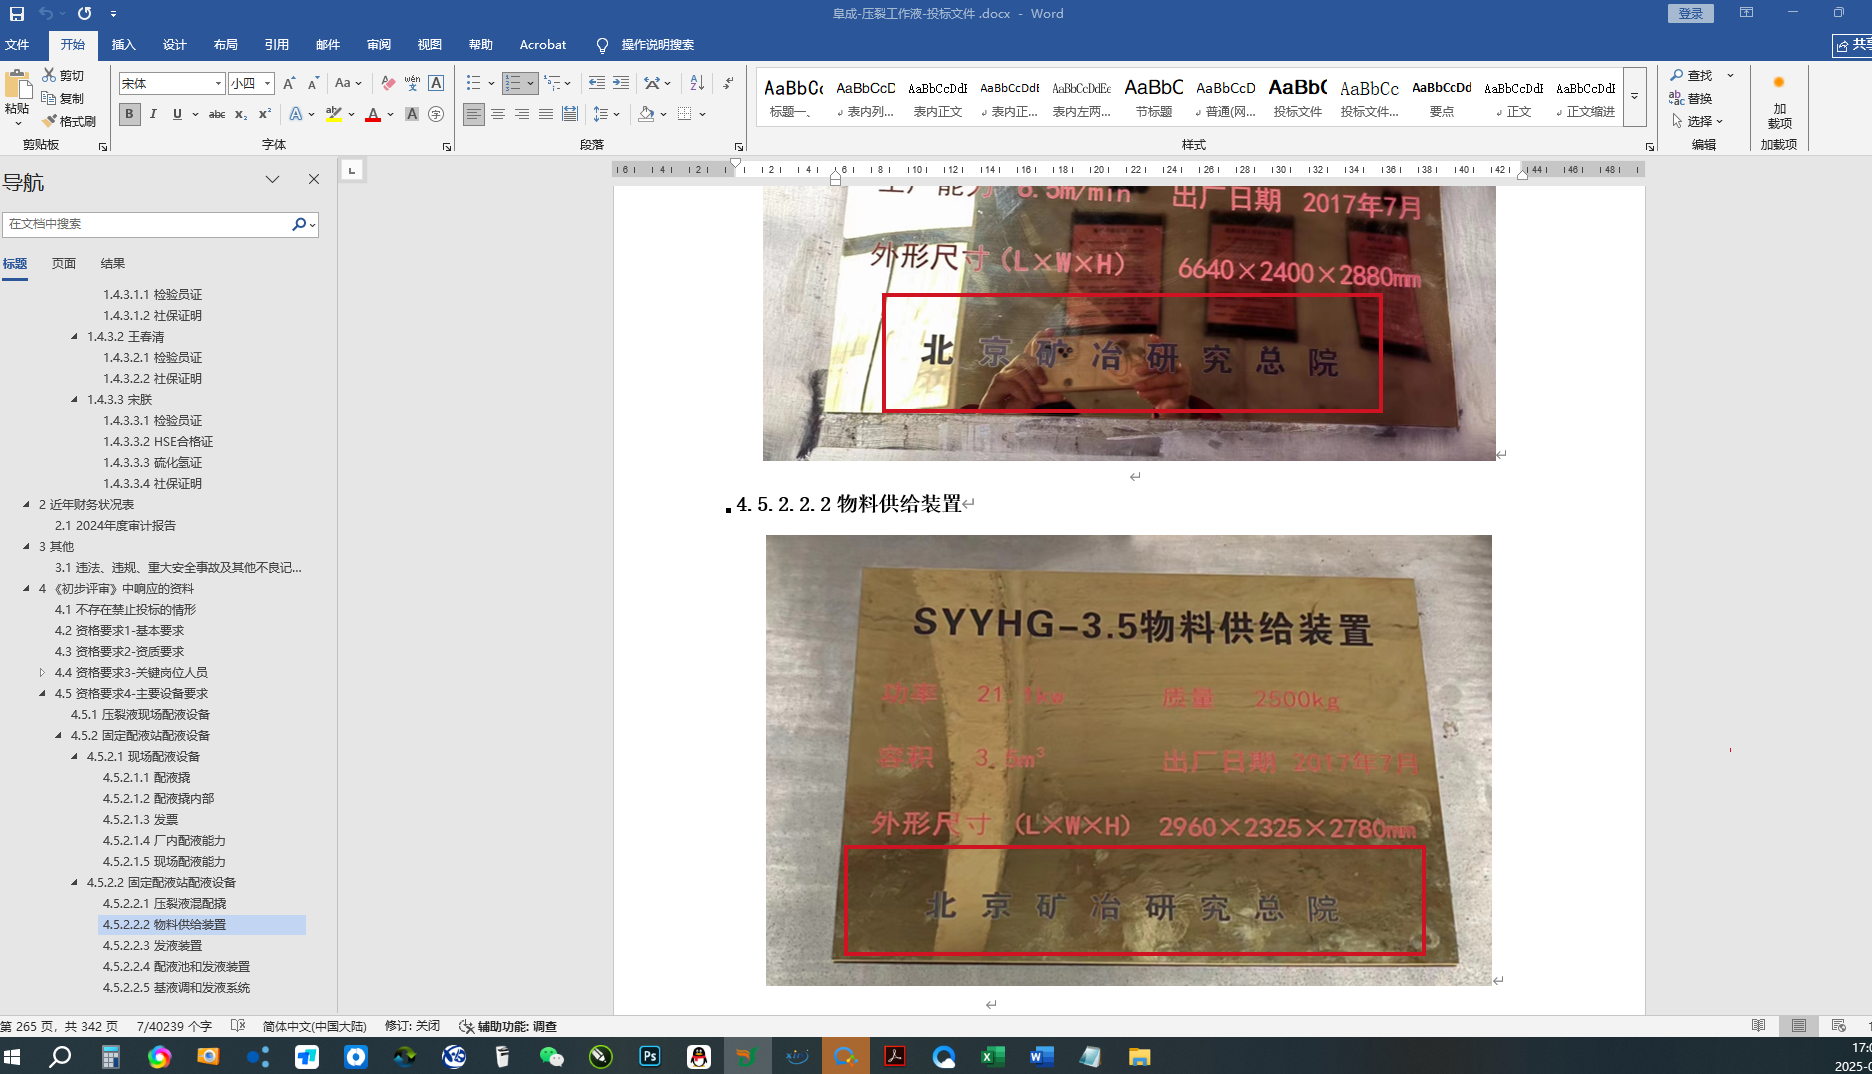The width and height of the screenshot is (1872, 1074).
Task: Decrease font size with shrink font icon
Action: 313,84
